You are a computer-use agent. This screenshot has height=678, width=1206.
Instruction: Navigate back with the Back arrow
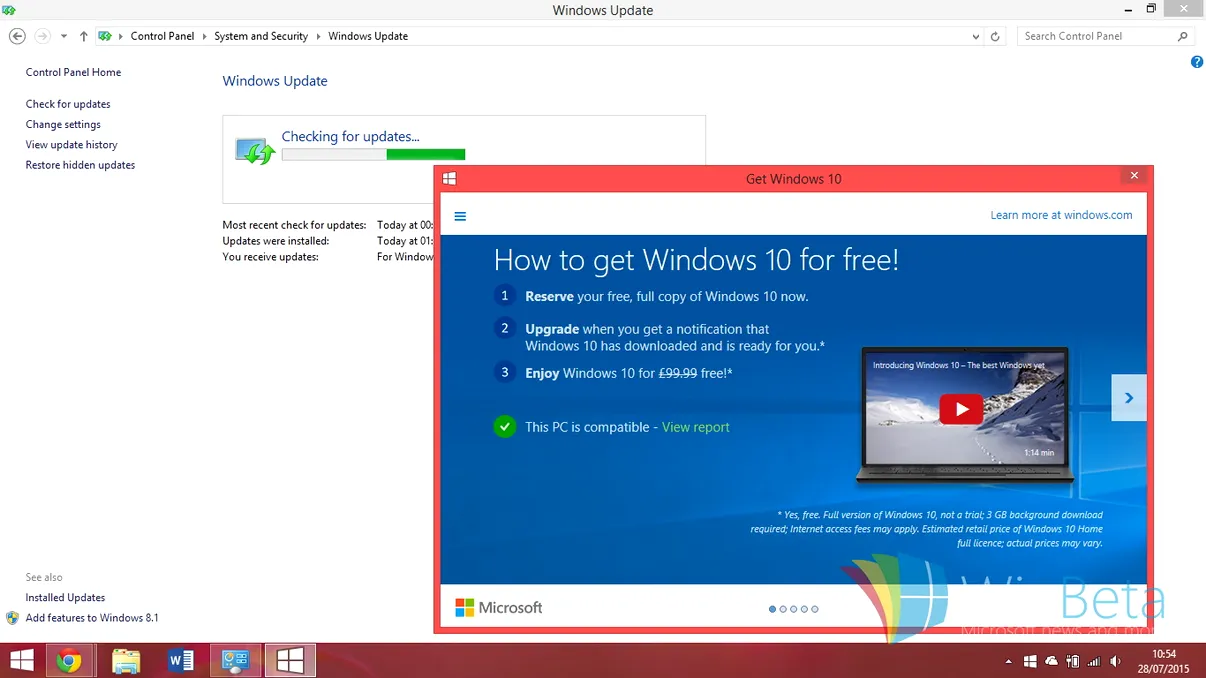17,36
